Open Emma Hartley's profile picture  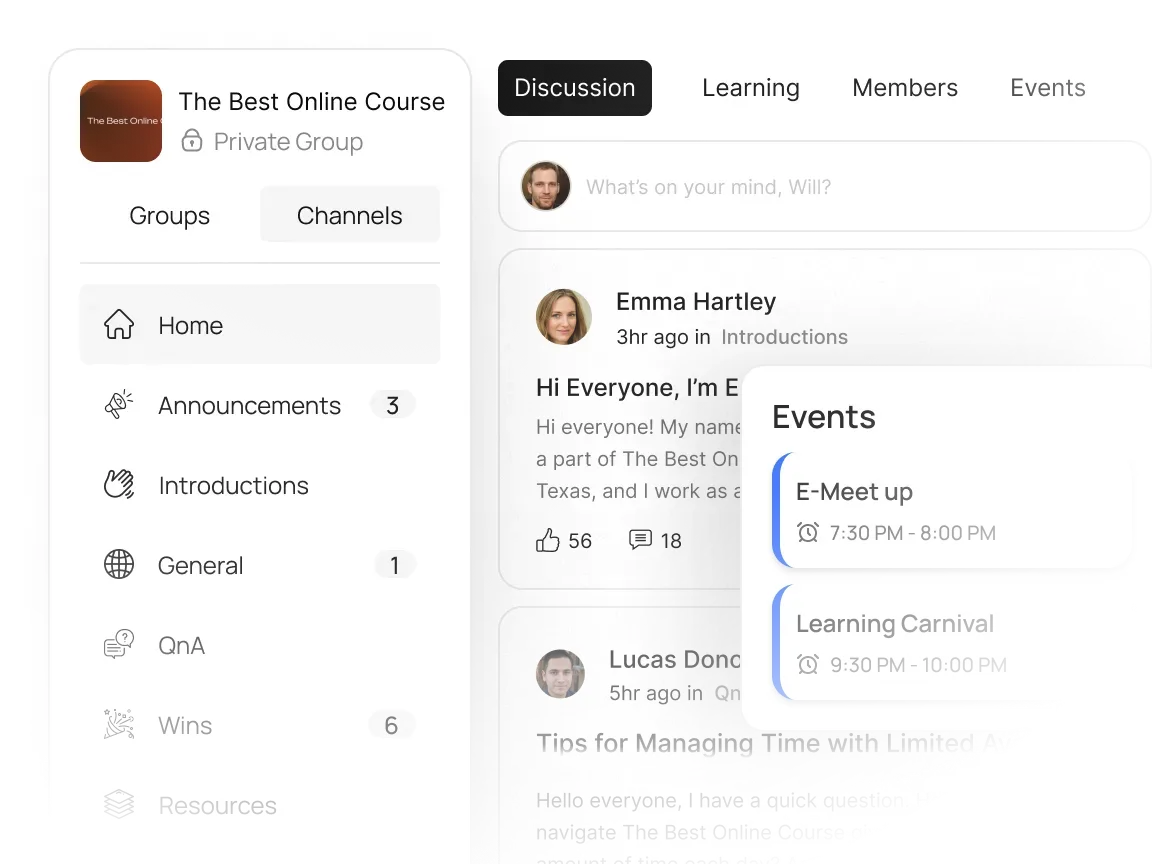pyautogui.click(x=564, y=317)
